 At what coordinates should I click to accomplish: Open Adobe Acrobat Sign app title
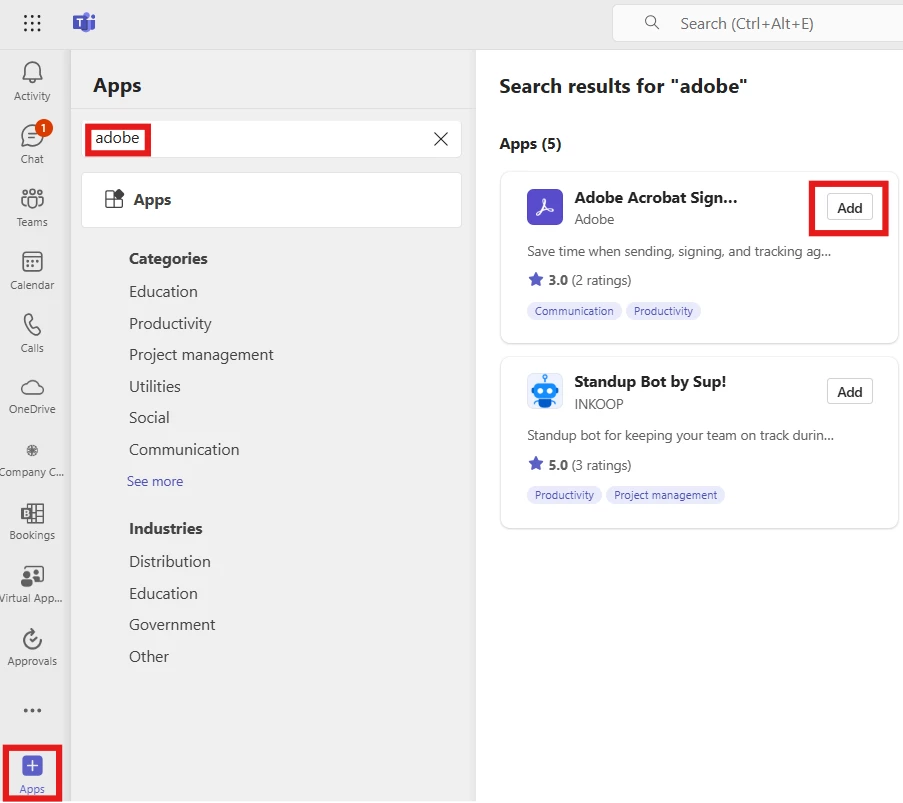tap(656, 198)
